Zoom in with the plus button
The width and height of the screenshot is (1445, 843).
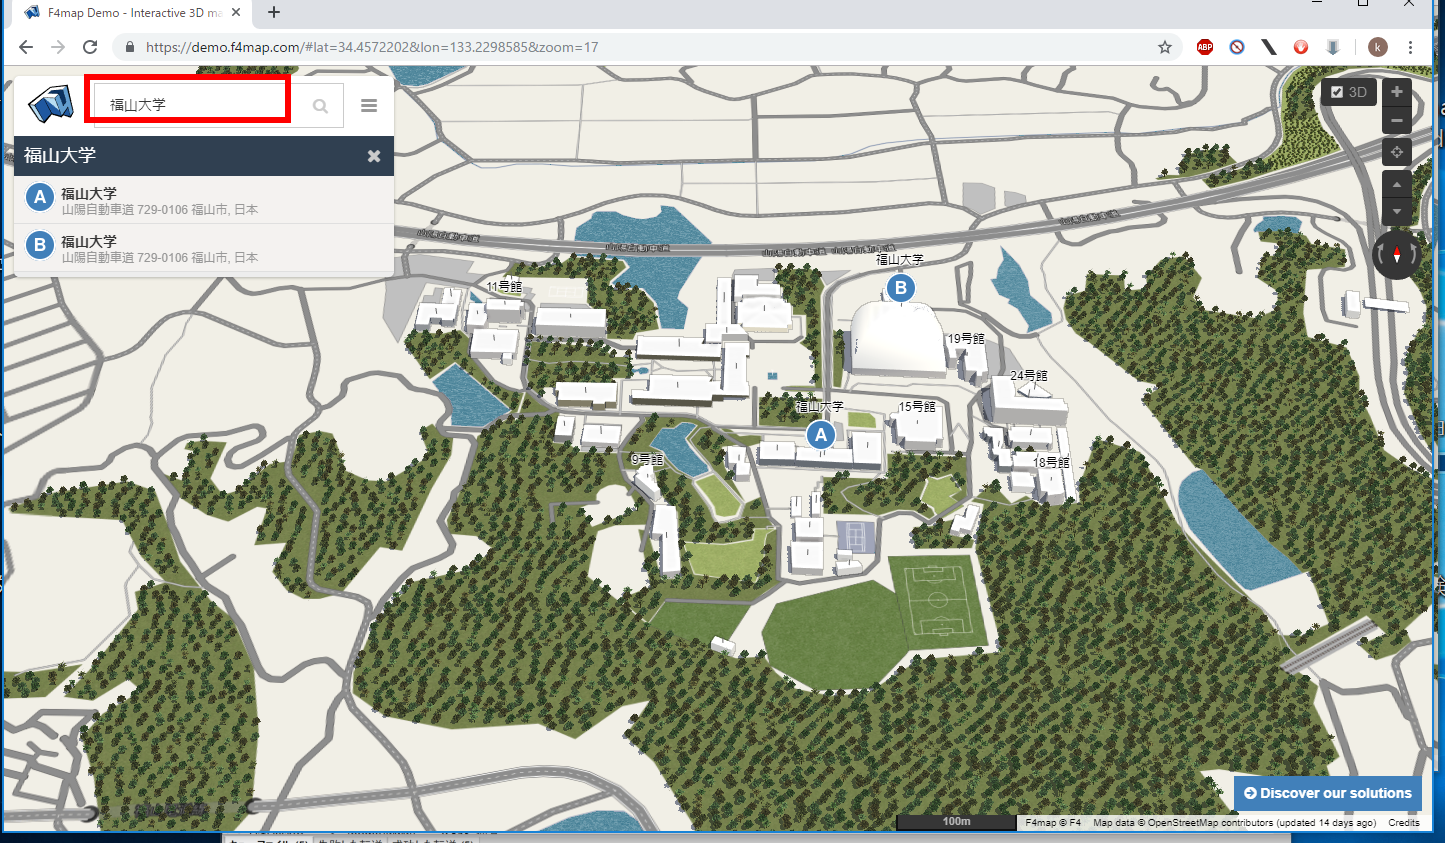[1397, 92]
